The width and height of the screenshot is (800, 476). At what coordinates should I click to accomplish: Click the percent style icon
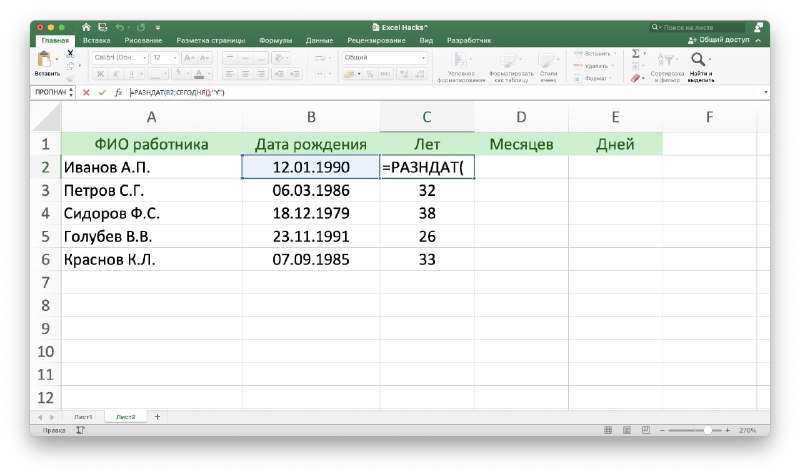[x=370, y=74]
